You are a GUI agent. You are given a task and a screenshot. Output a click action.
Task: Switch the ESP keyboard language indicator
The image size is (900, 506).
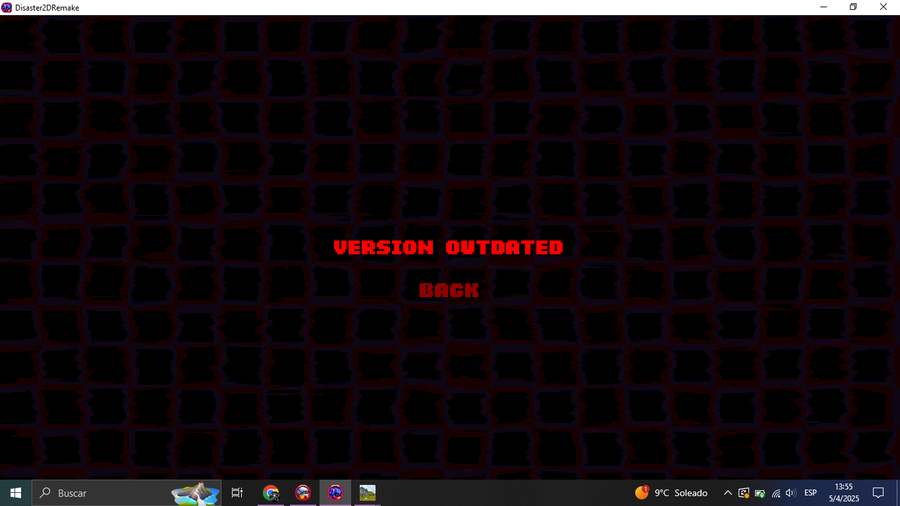pyautogui.click(x=810, y=493)
